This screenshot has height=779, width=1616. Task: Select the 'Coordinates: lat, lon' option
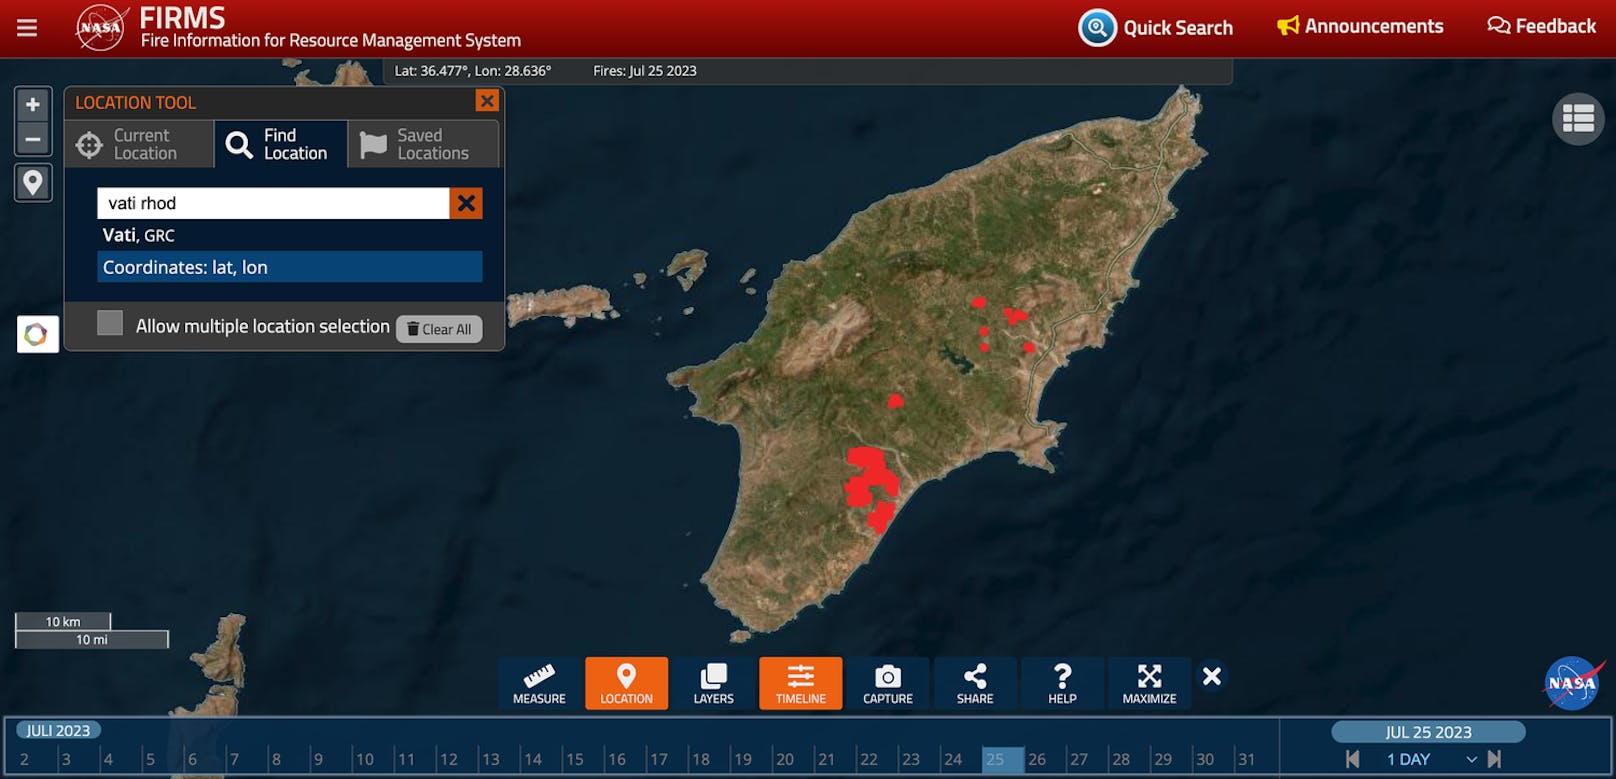click(x=290, y=267)
